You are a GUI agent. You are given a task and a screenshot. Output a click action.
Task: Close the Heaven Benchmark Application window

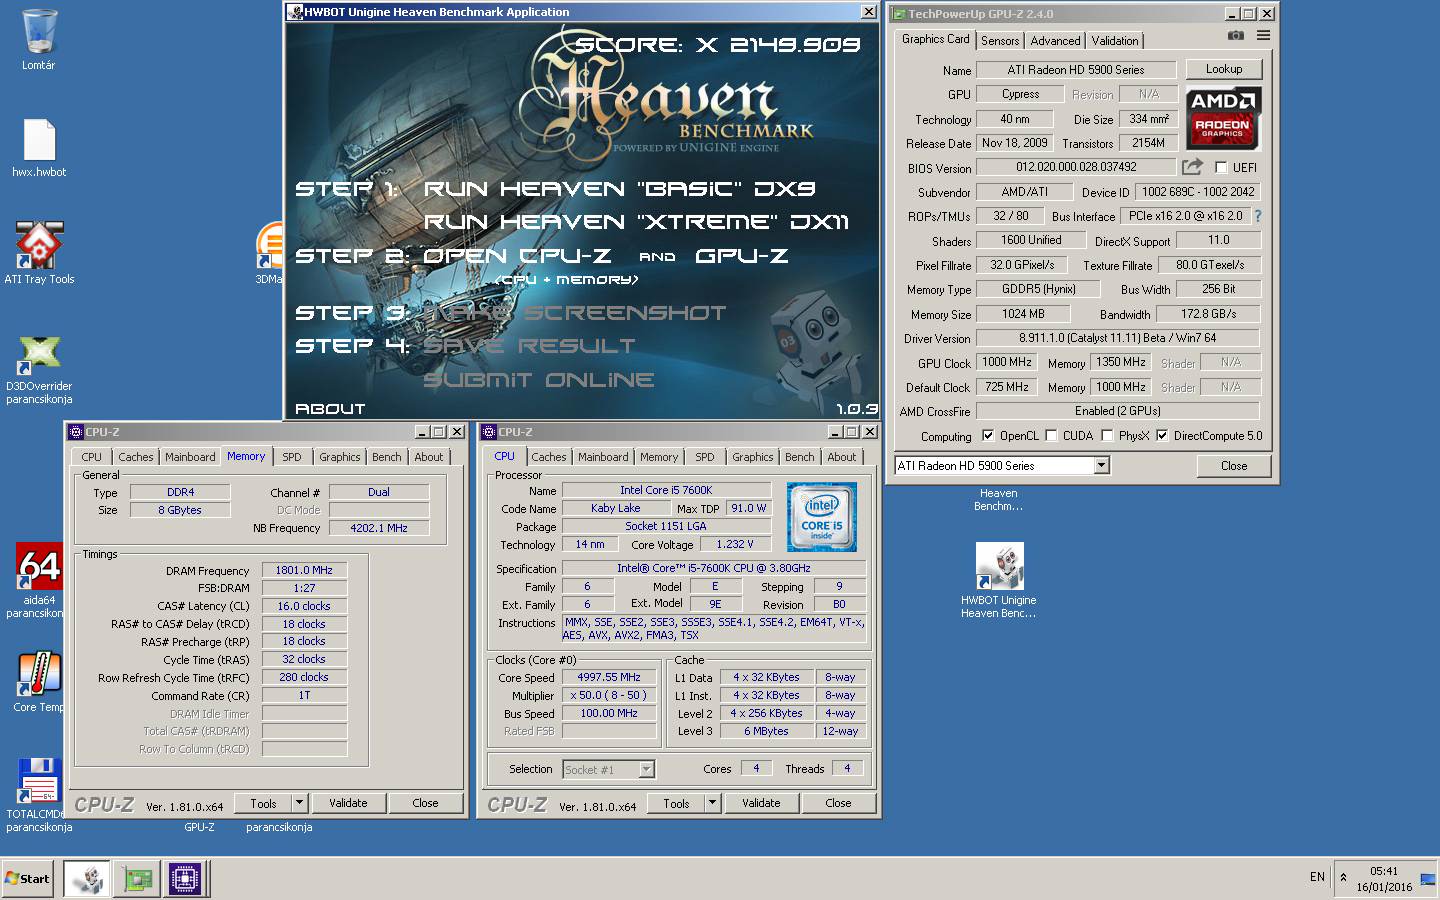(x=868, y=12)
